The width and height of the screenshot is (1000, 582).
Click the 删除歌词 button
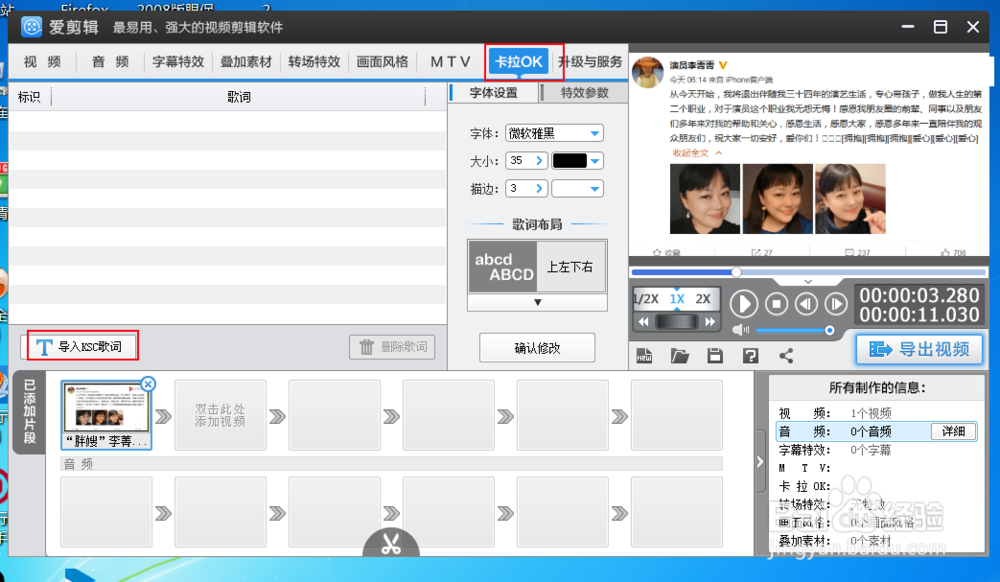coord(392,347)
